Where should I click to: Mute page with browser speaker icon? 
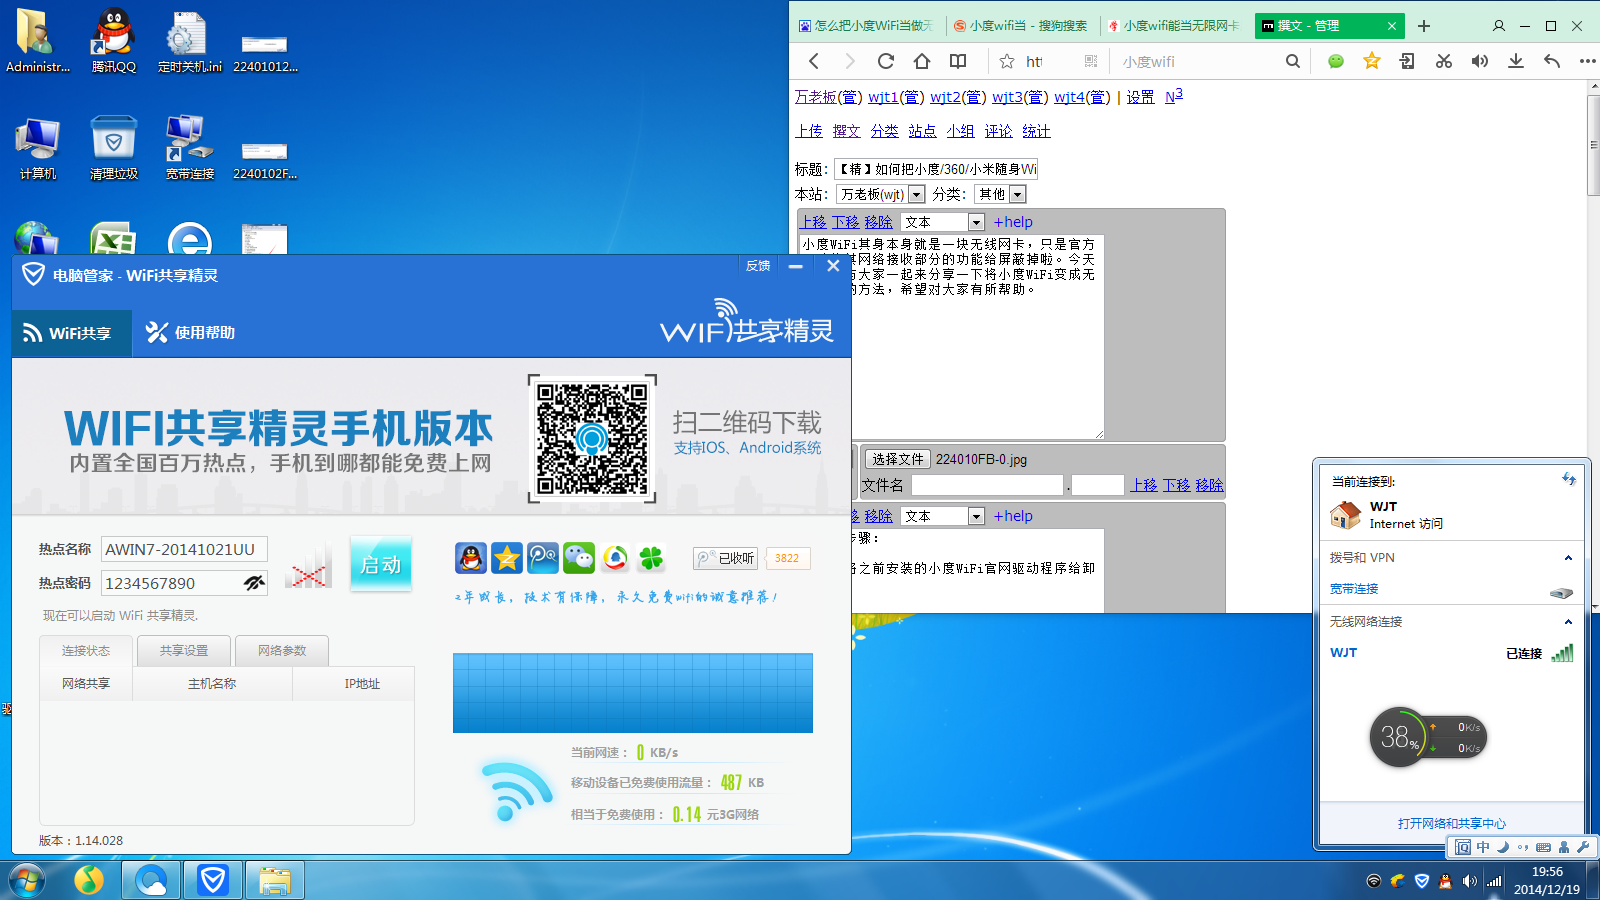pyautogui.click(x=1480, y=61)
